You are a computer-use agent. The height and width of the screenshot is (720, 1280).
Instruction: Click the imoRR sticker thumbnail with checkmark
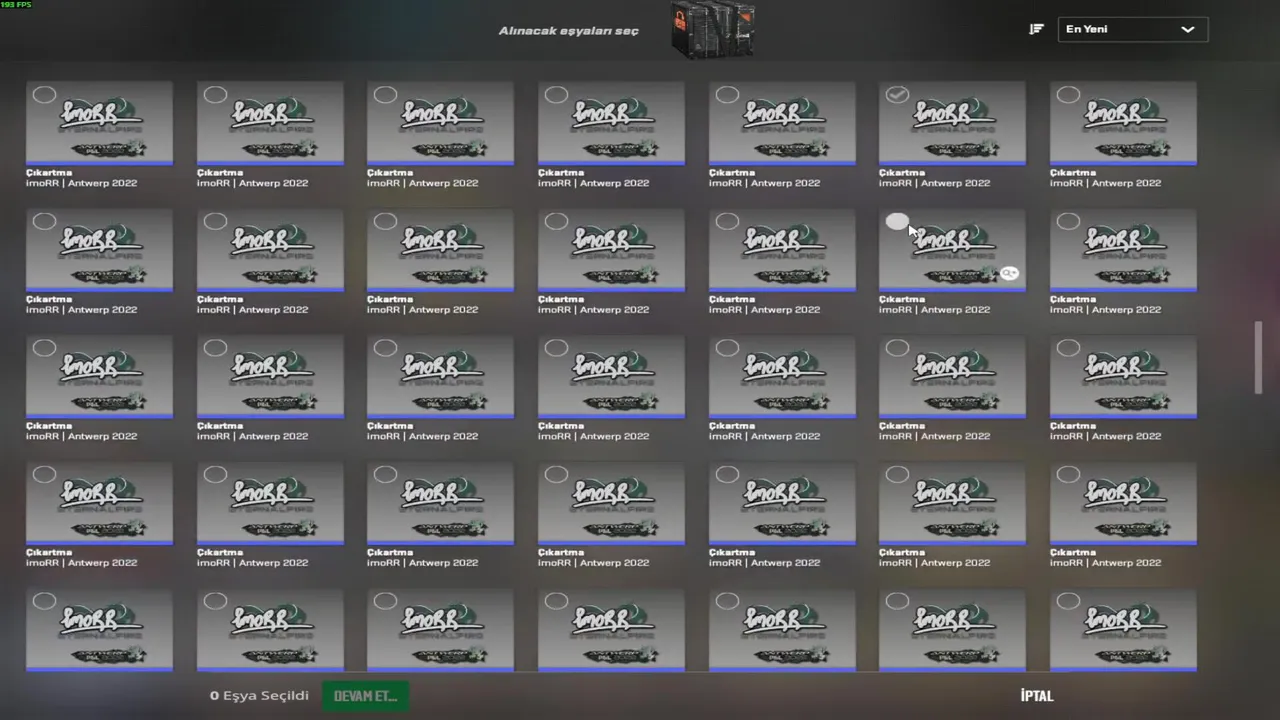click(x=952, y=123)
